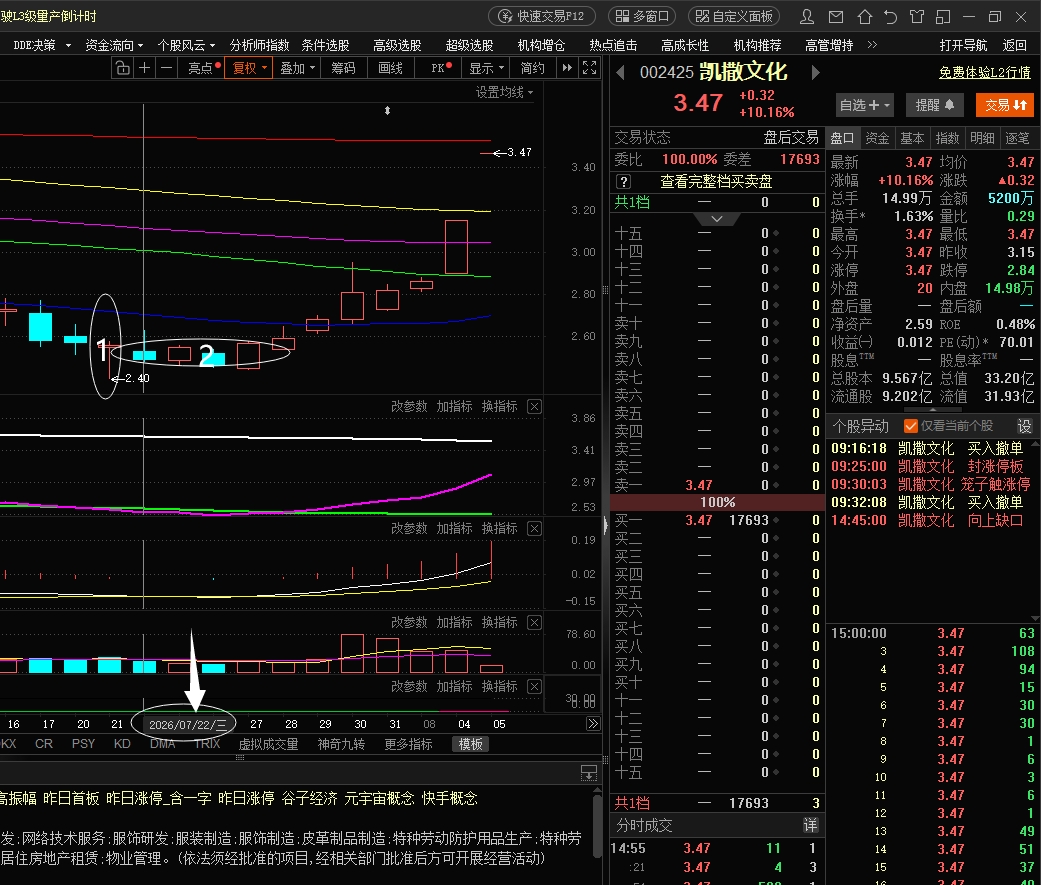
Task: Switch to 盘口 tab
Action: click(x=842, y=138)
